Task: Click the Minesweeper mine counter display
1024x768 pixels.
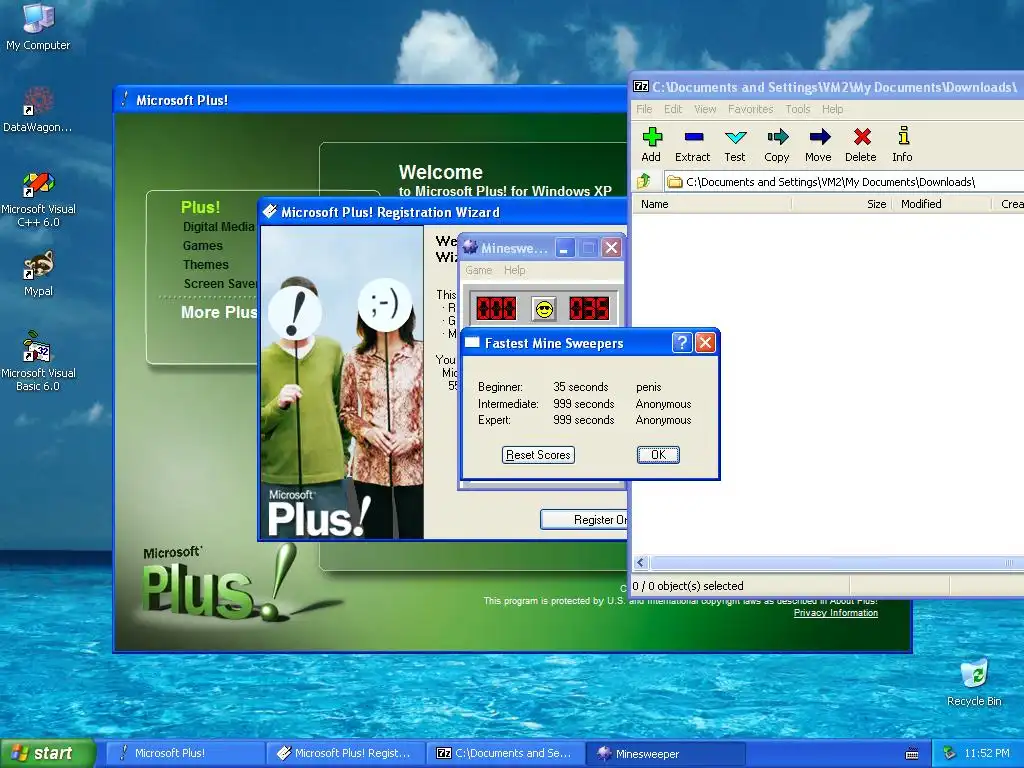Action: click(x=496, y=308)
